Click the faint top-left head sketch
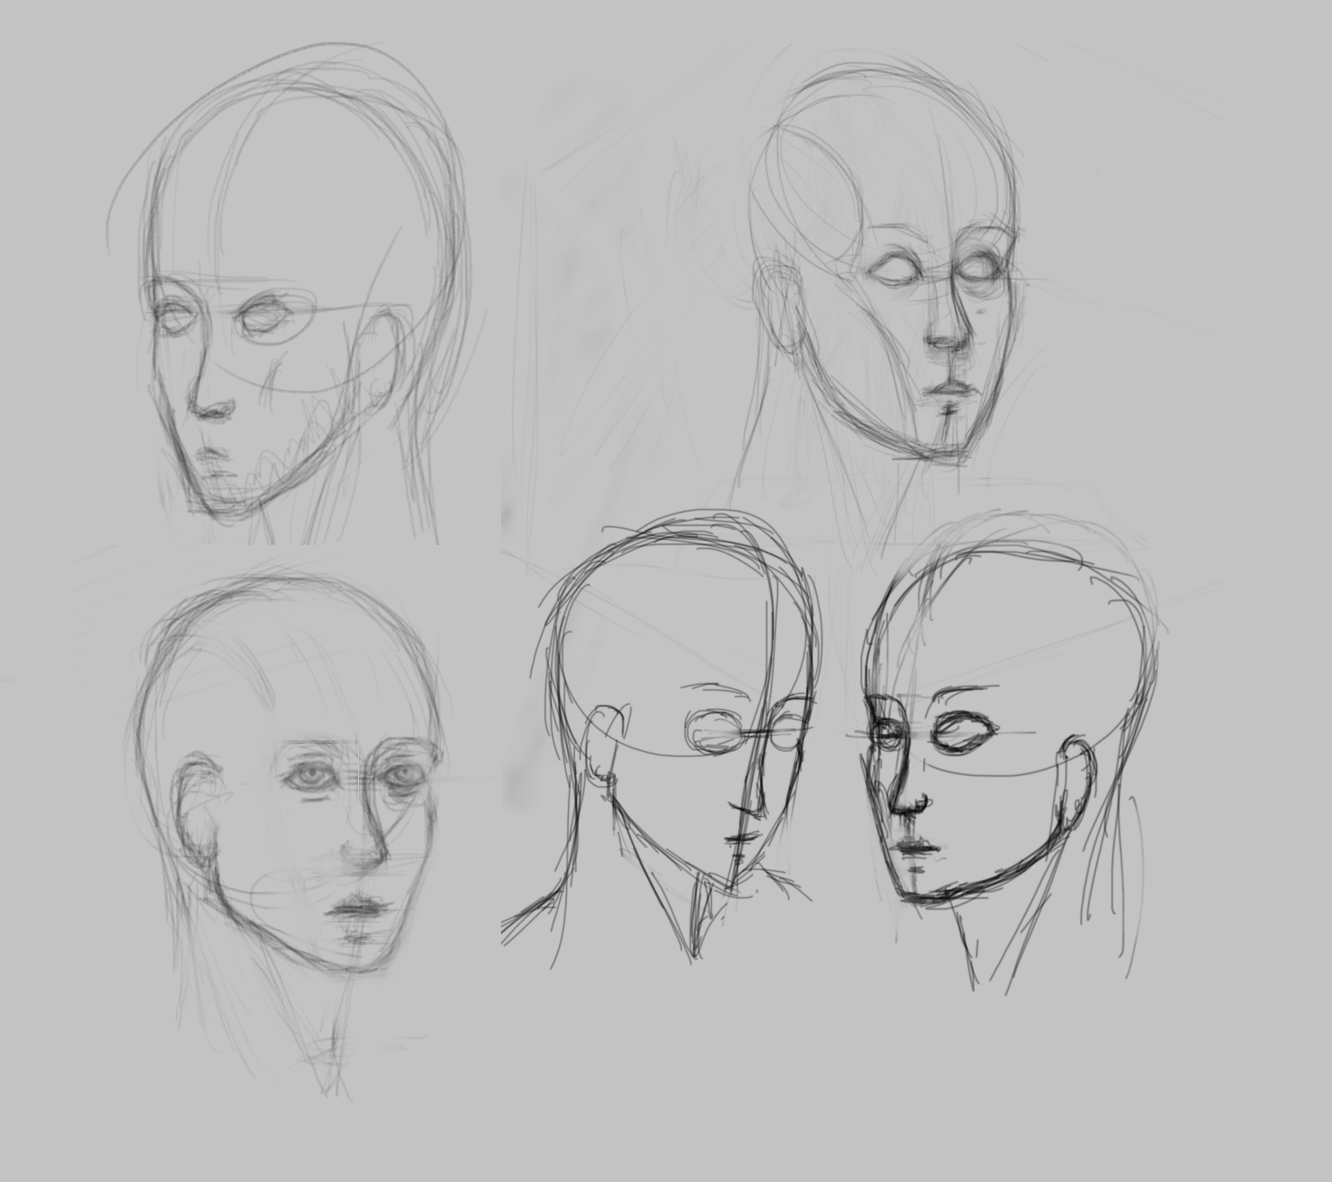 (288, 294)
